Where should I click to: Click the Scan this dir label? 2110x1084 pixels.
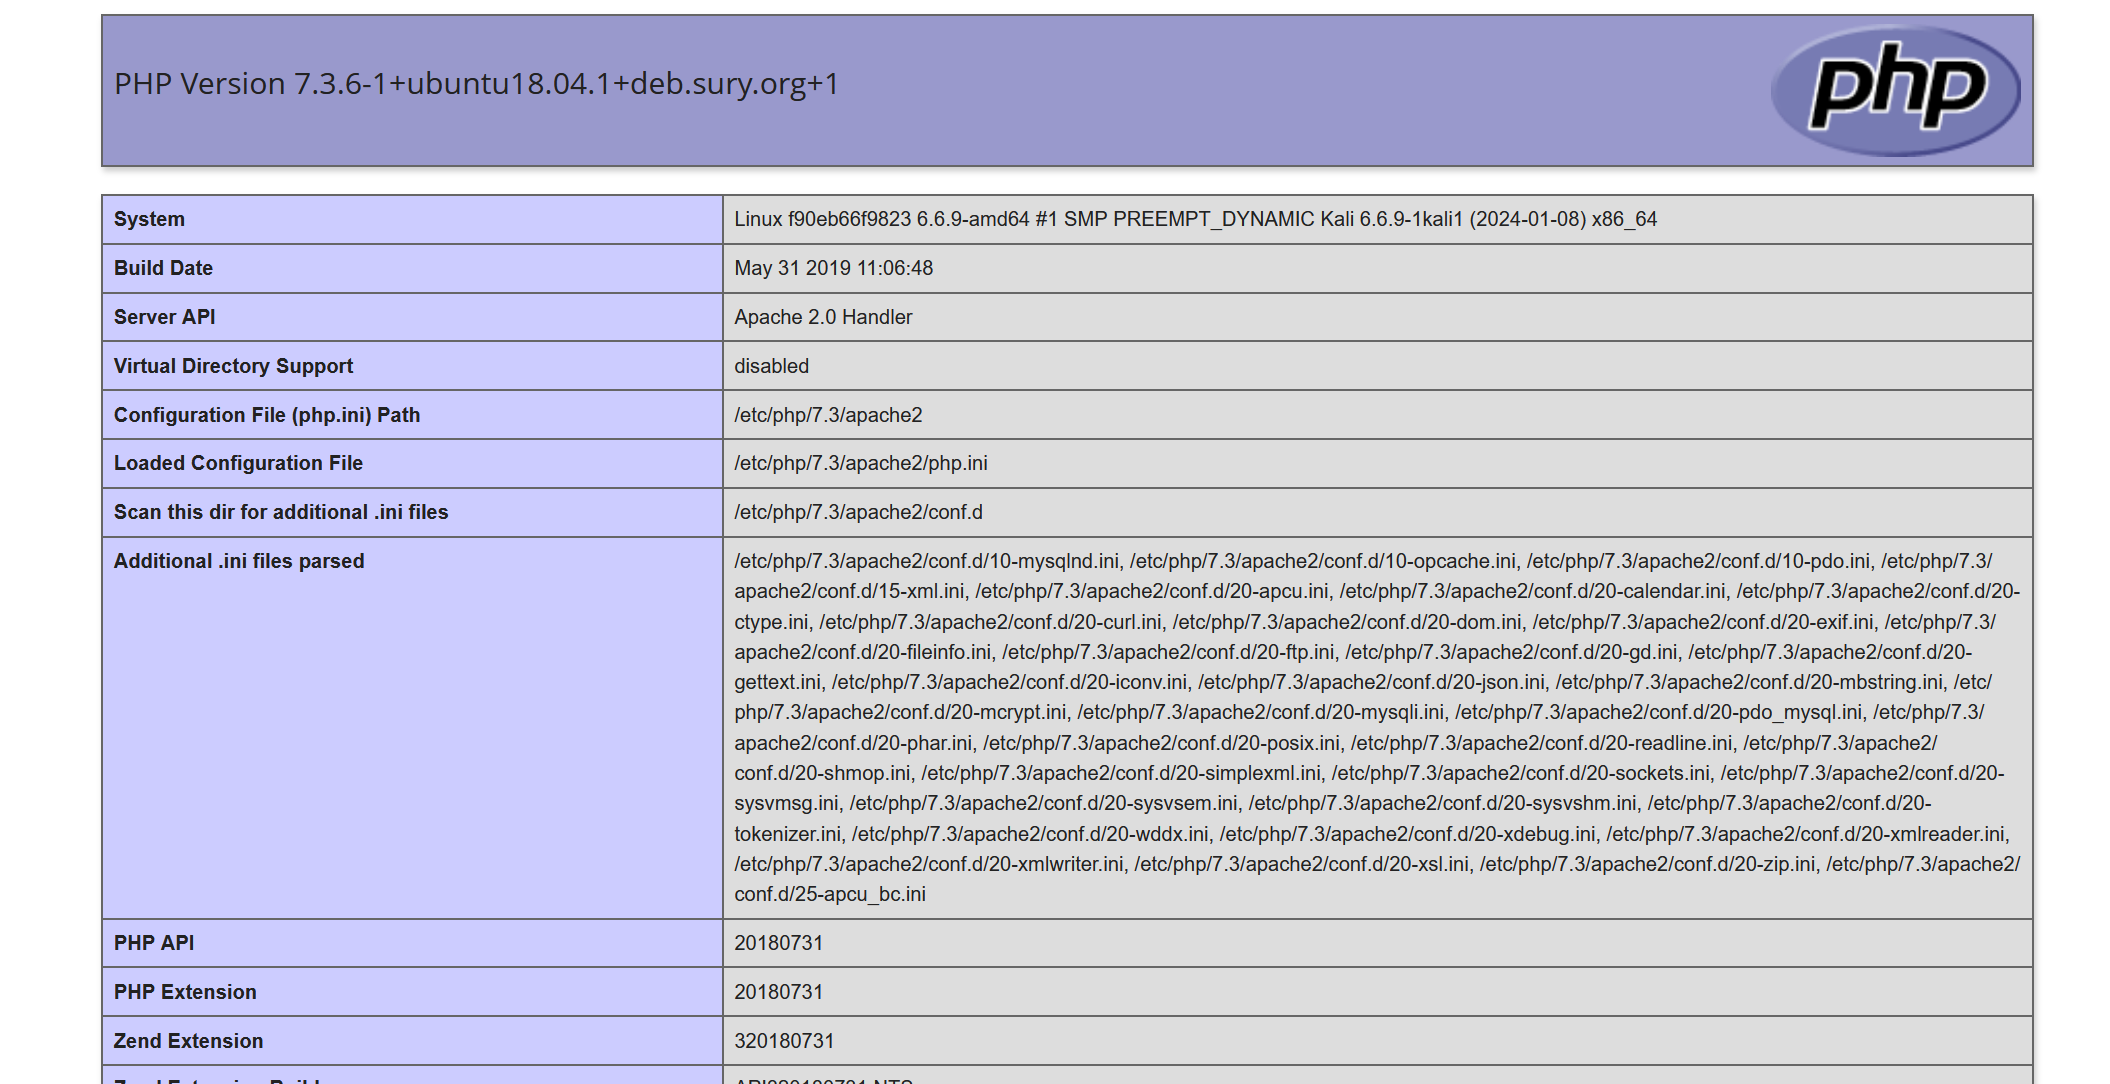[x=280, y=512]
